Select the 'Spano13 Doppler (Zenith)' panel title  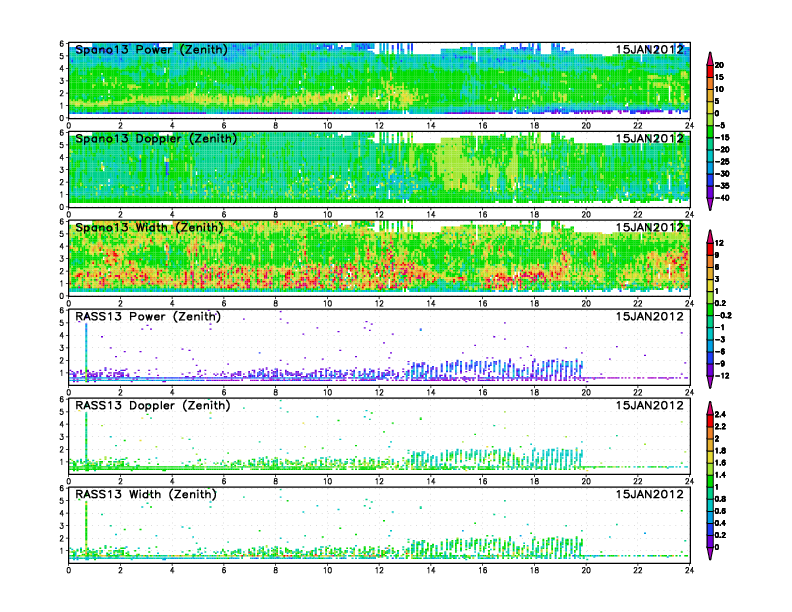(x=156, y=139)
